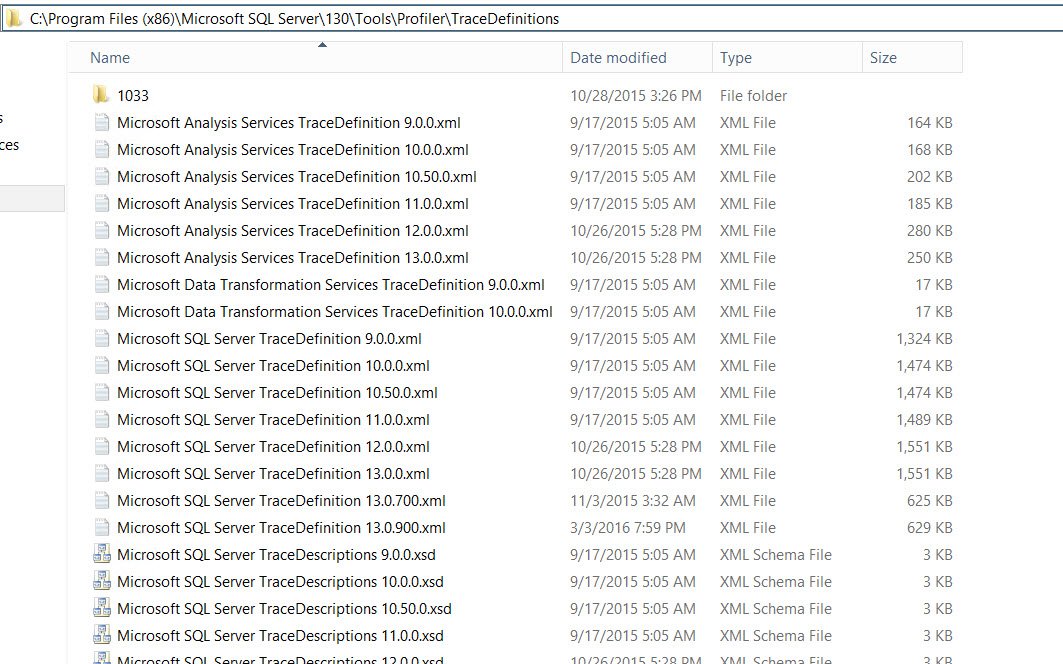
Task: Click the size value 1,489 KB
Action: click(924, 420)
